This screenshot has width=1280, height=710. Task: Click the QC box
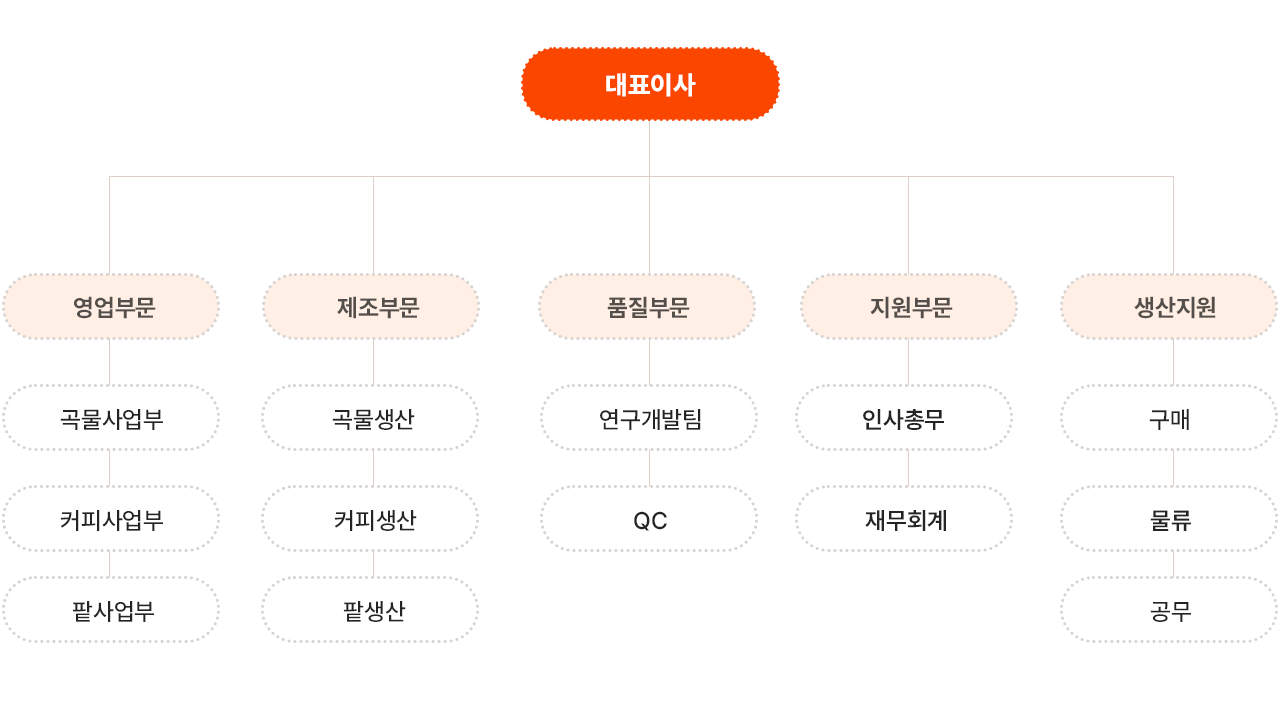649,519
